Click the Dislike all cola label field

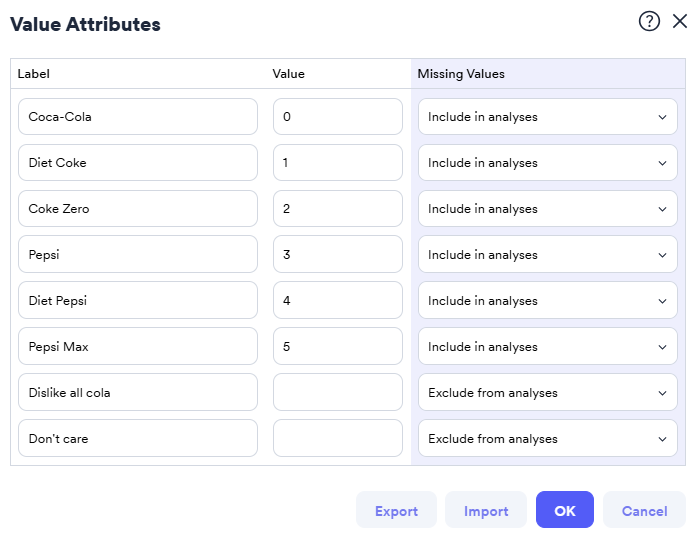click(x=138, y=393)
